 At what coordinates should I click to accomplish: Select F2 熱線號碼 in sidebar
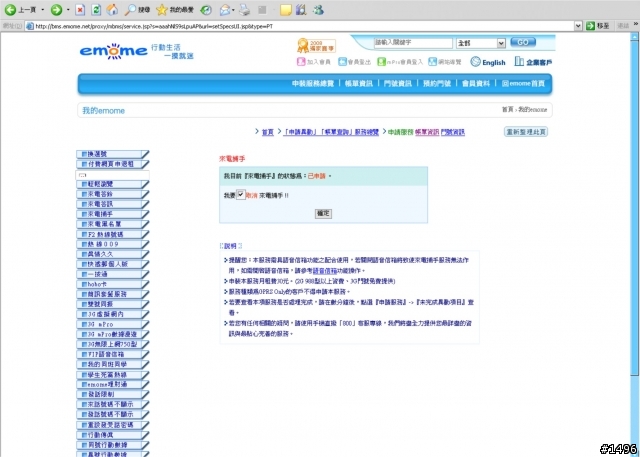coord(113,234)
